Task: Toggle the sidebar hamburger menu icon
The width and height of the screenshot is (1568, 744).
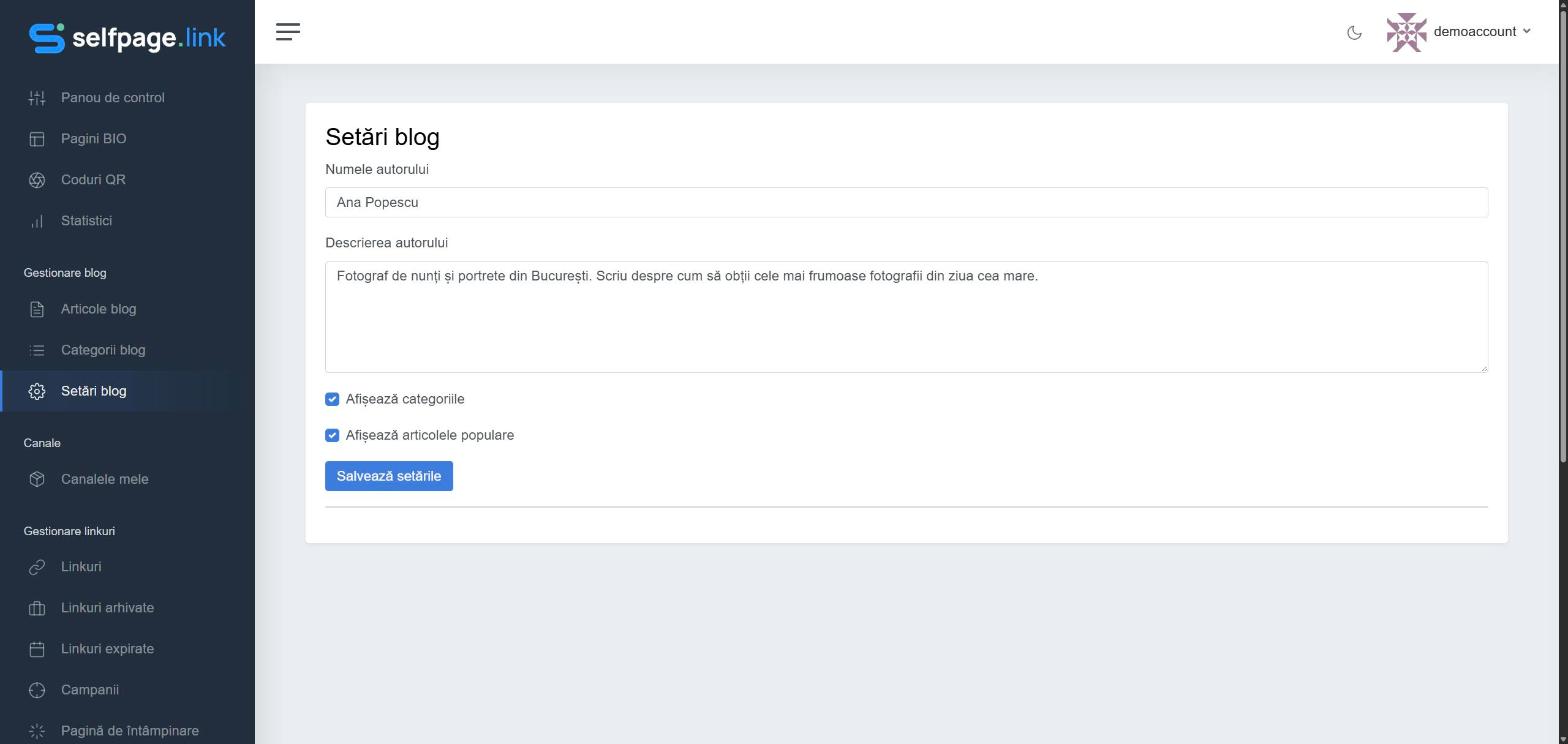Action: [288, 32]
